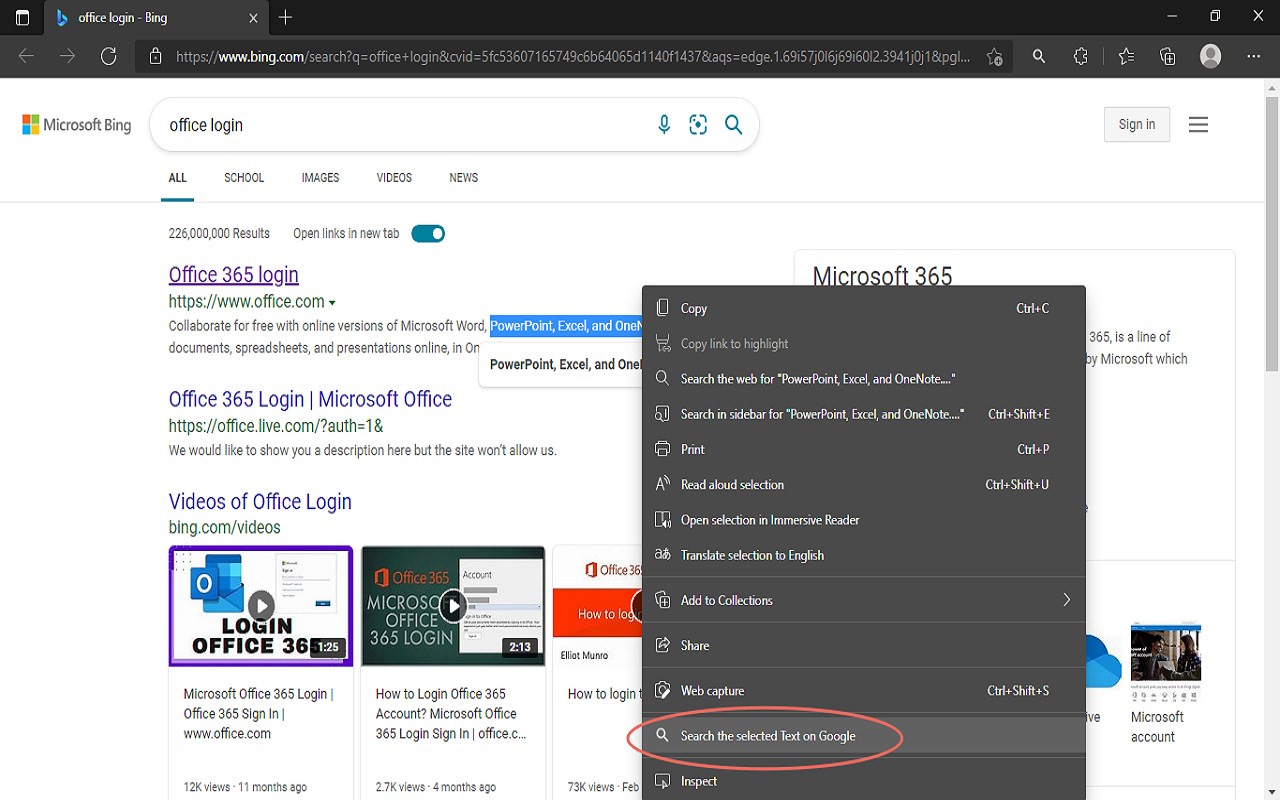The image size is (1280, 800).
Task: Toggle 'Open links in new tab' switch
Action: pos(428,234)
